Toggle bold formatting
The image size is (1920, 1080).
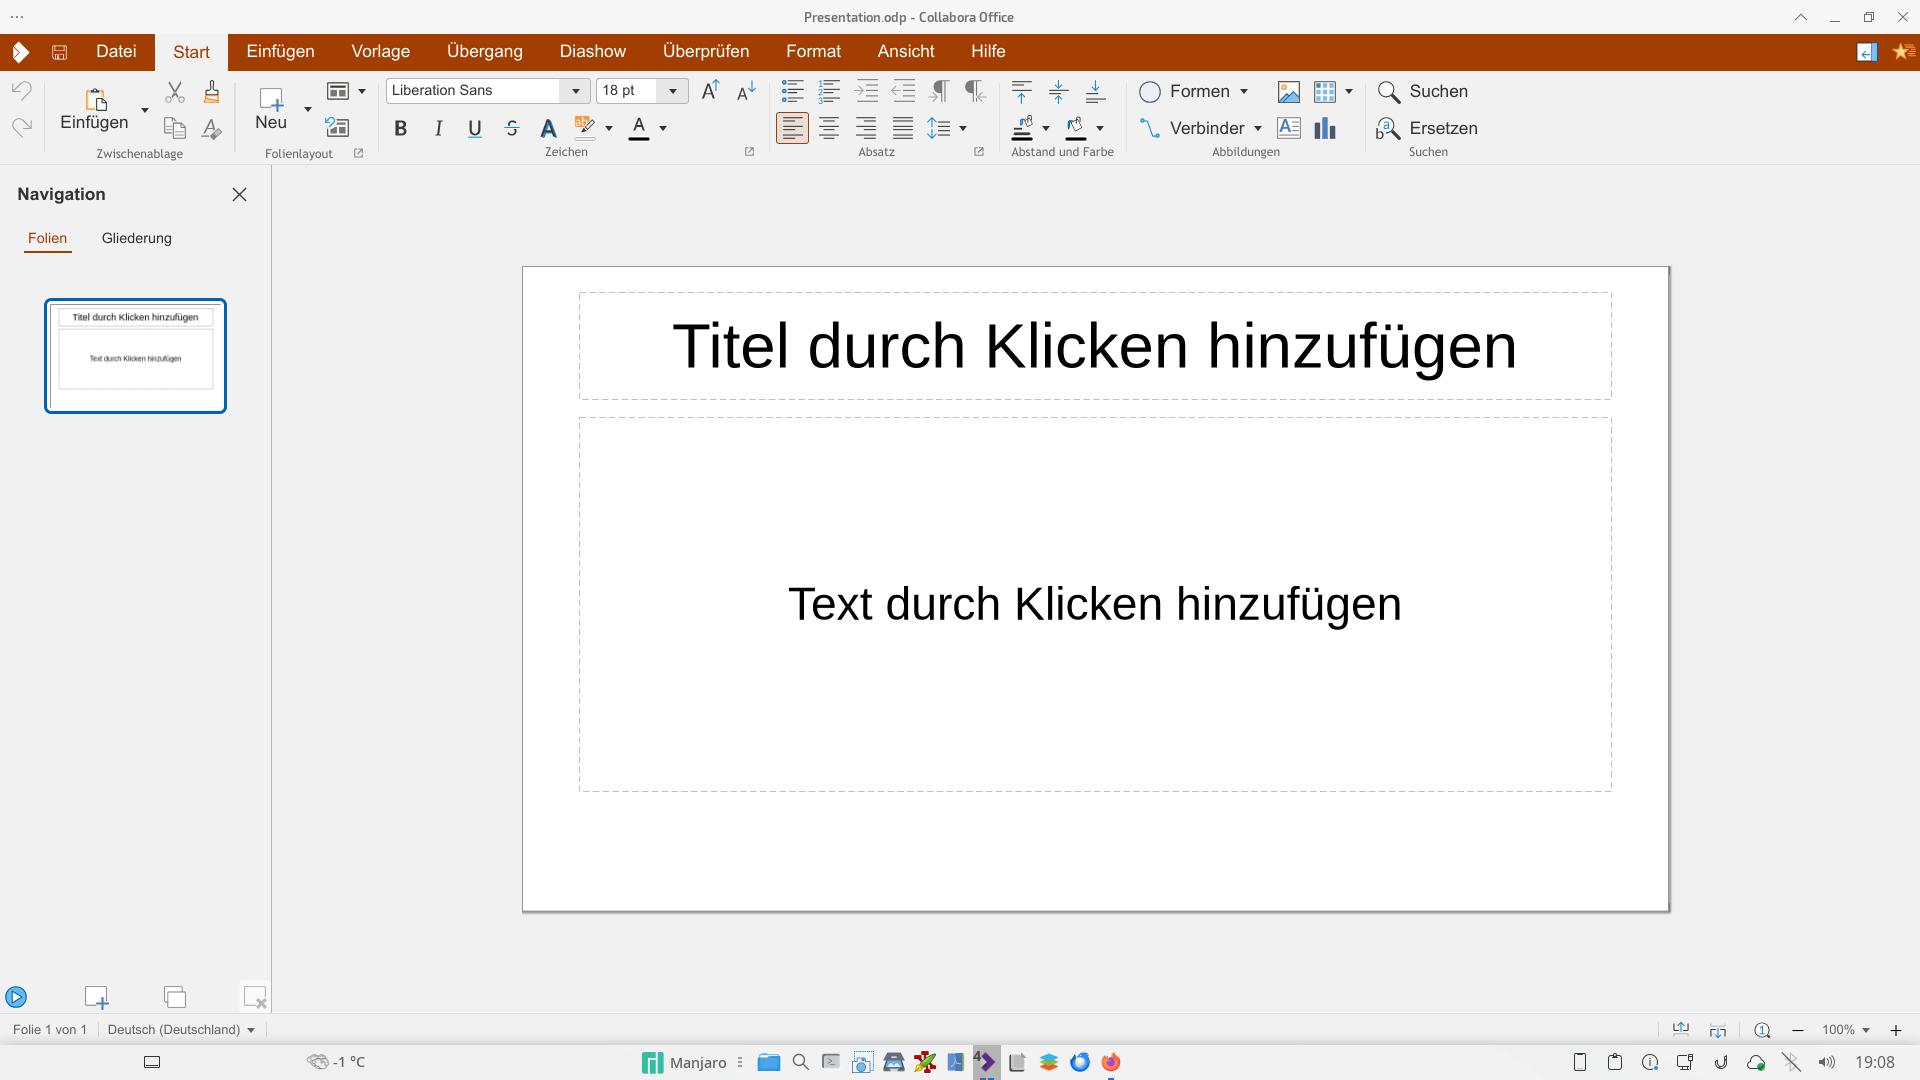pos(401,128)
